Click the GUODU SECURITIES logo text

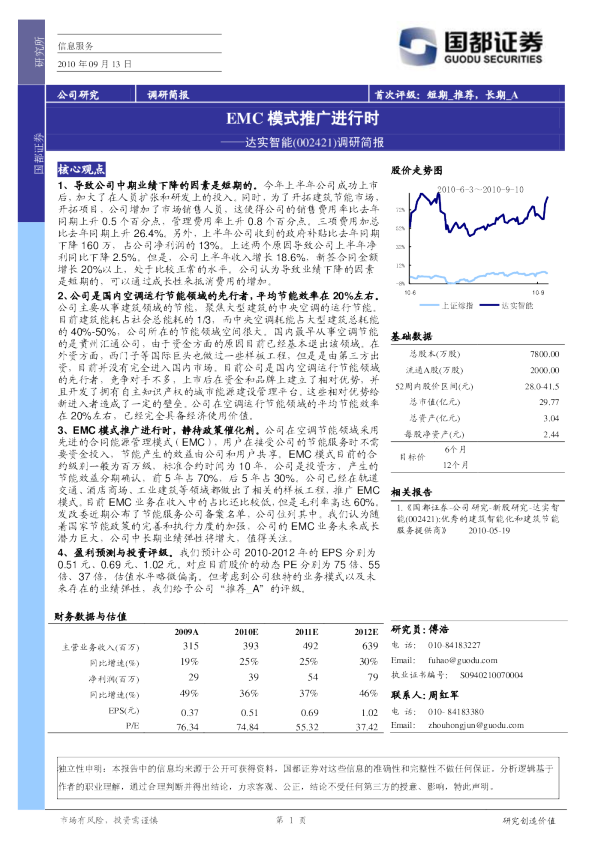click(x=493, y=60)
